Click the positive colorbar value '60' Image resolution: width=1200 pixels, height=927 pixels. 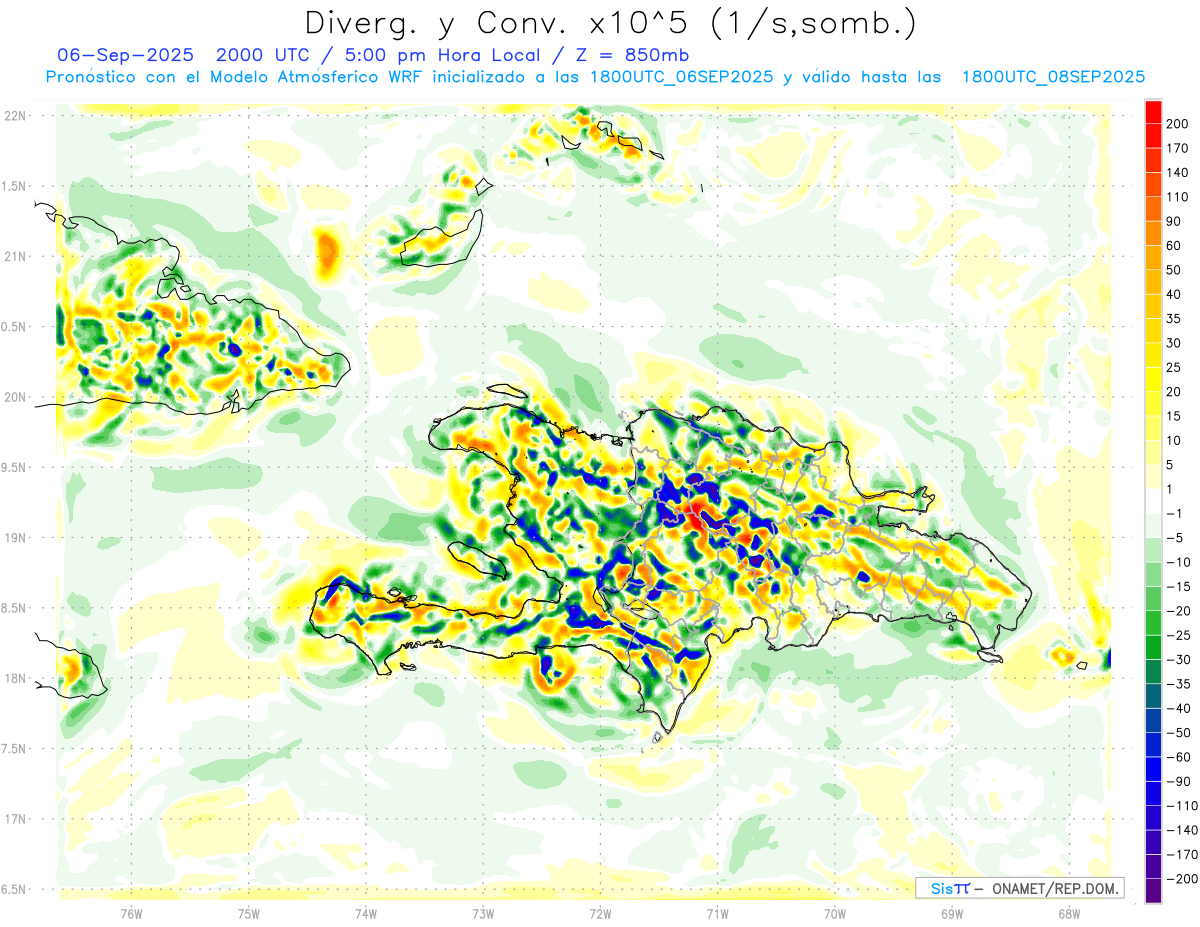1175,246
